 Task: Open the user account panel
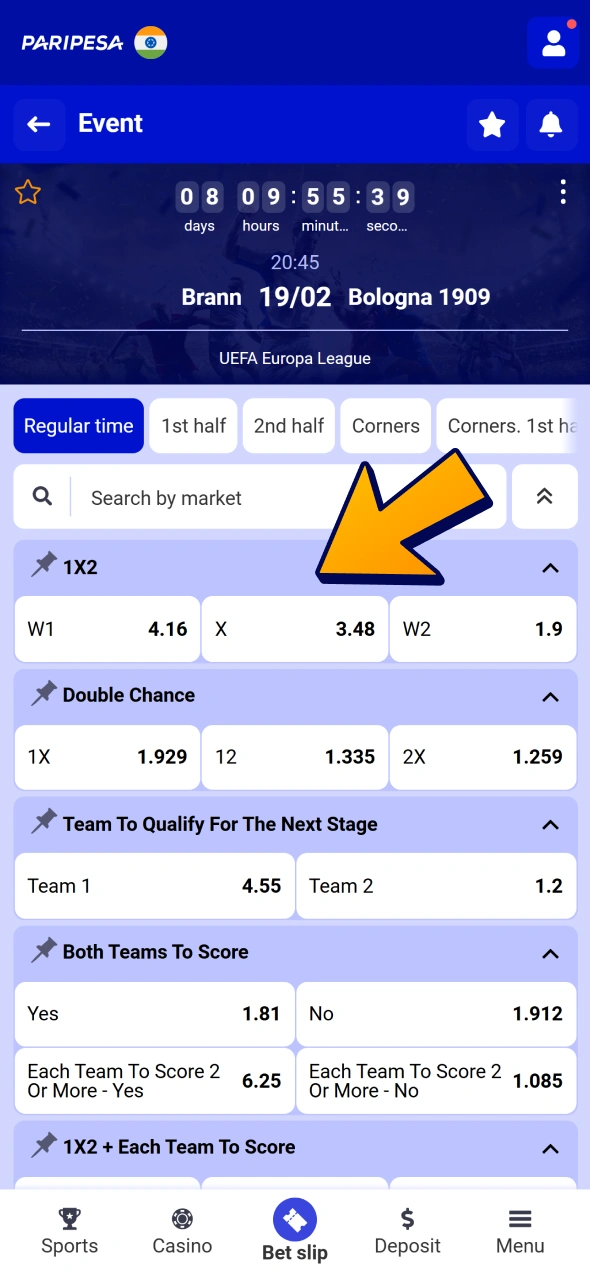553,42
